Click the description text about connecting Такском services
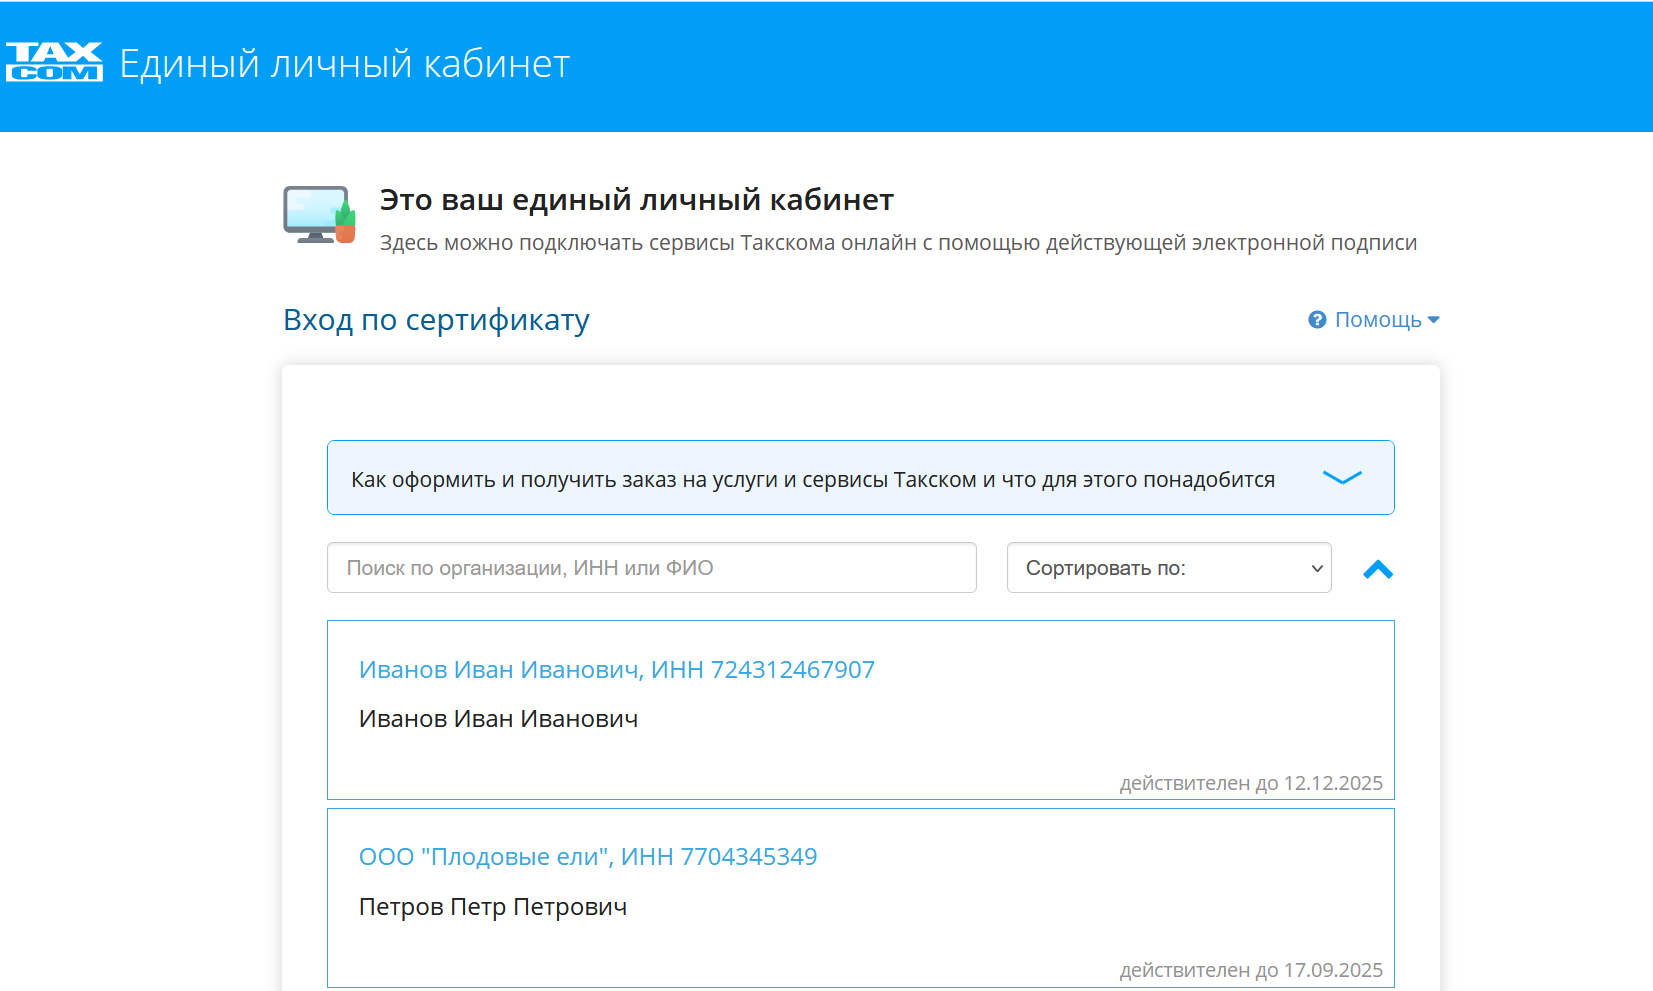The width and height of the screenshot is (1653, 991). [897, 243]
